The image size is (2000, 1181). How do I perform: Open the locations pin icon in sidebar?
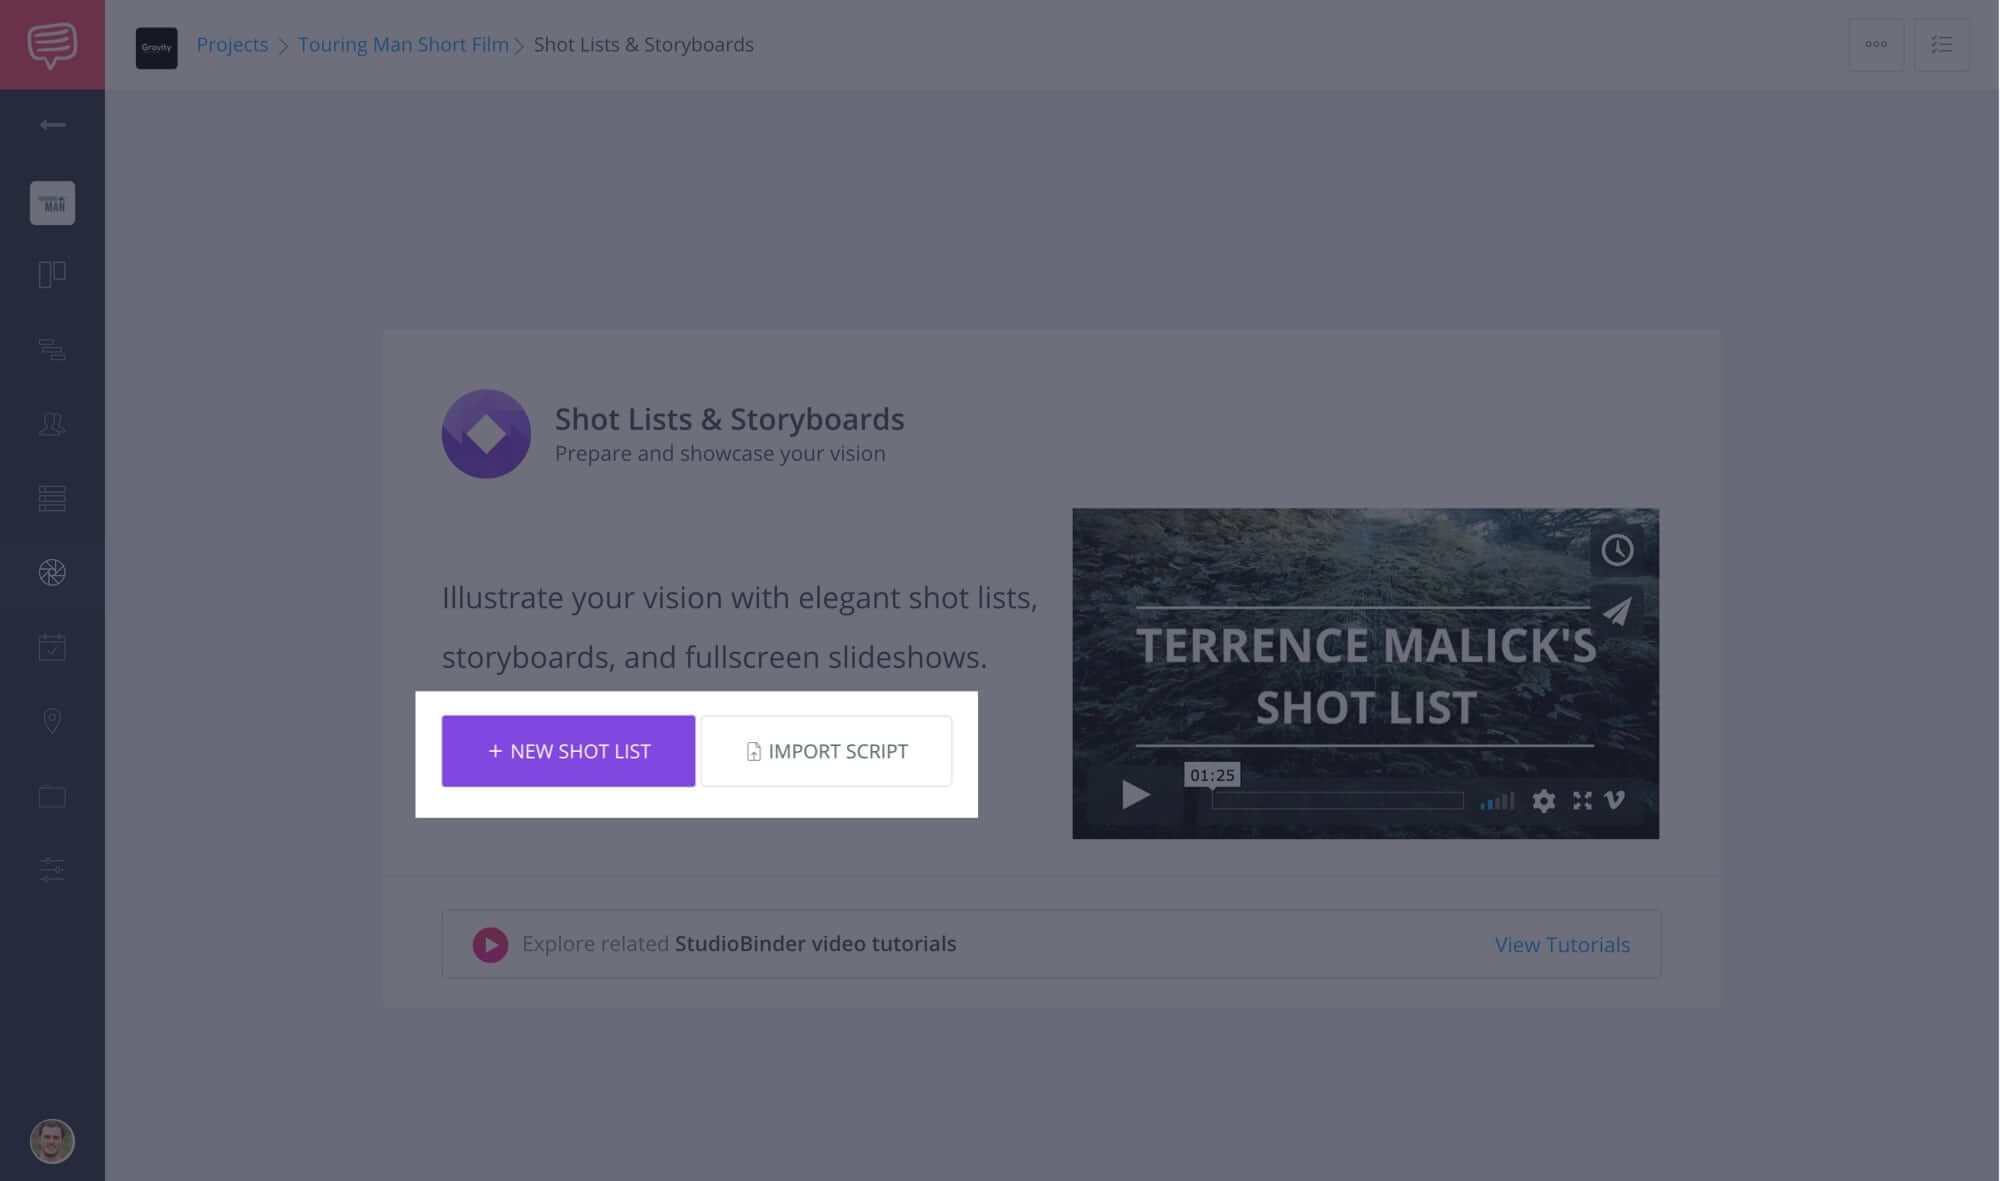pyautogui.click(x=52, y=721)
